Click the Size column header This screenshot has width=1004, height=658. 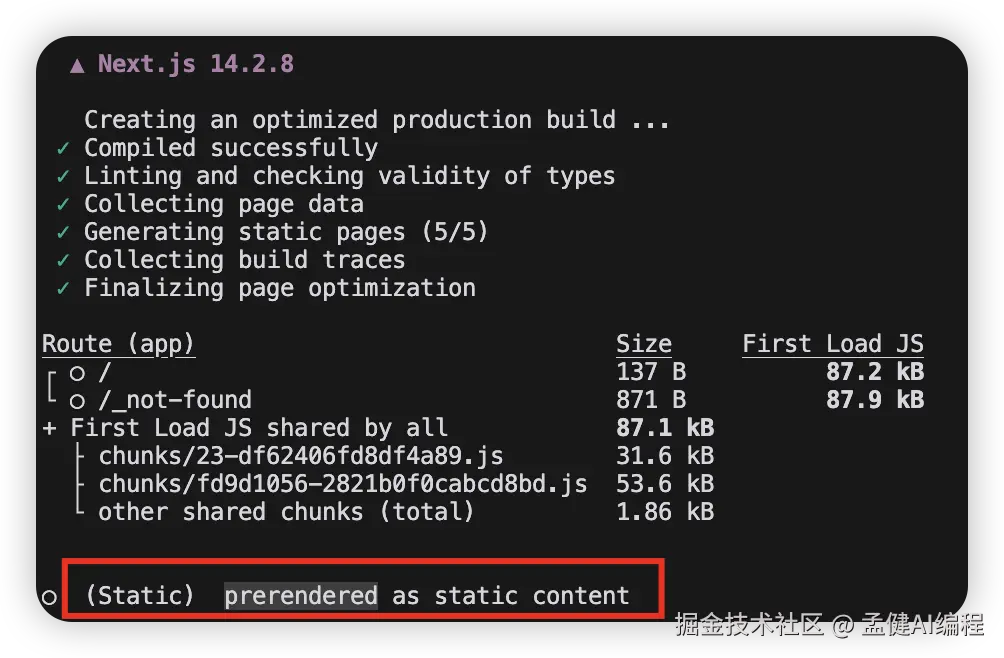tap(643, 344)
